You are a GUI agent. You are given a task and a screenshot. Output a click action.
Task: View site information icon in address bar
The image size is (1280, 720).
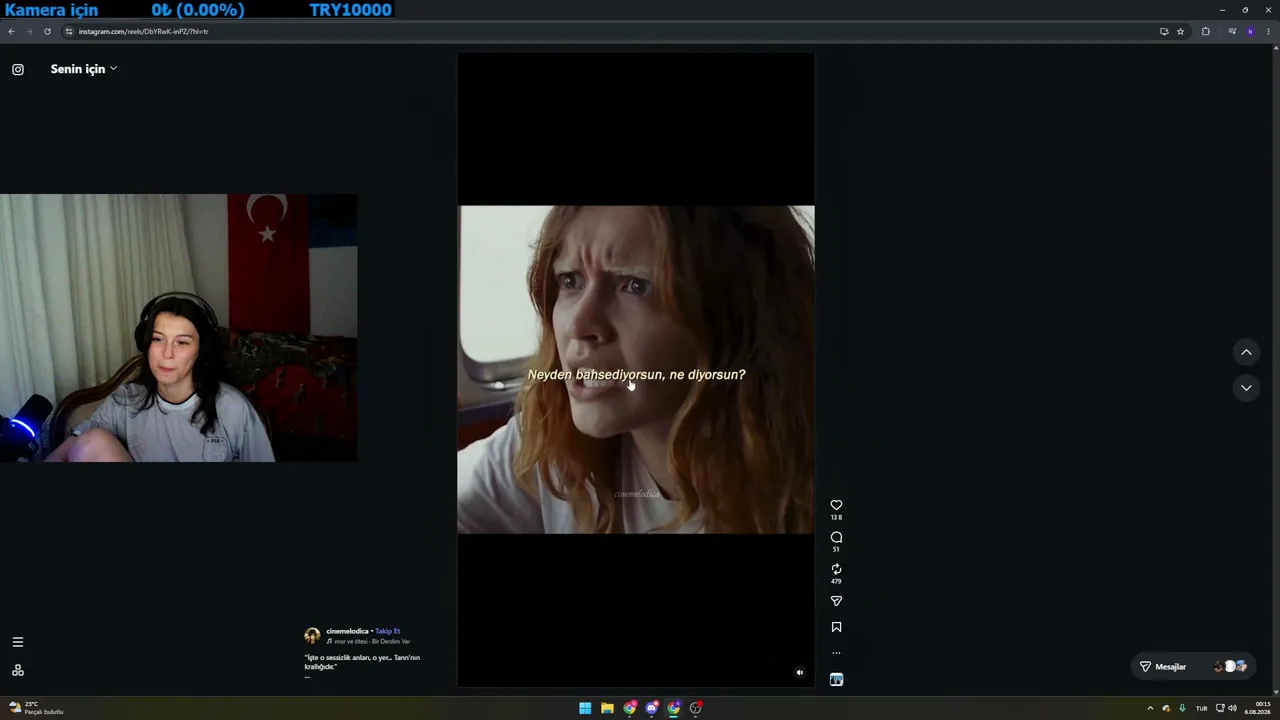[69, 31]
